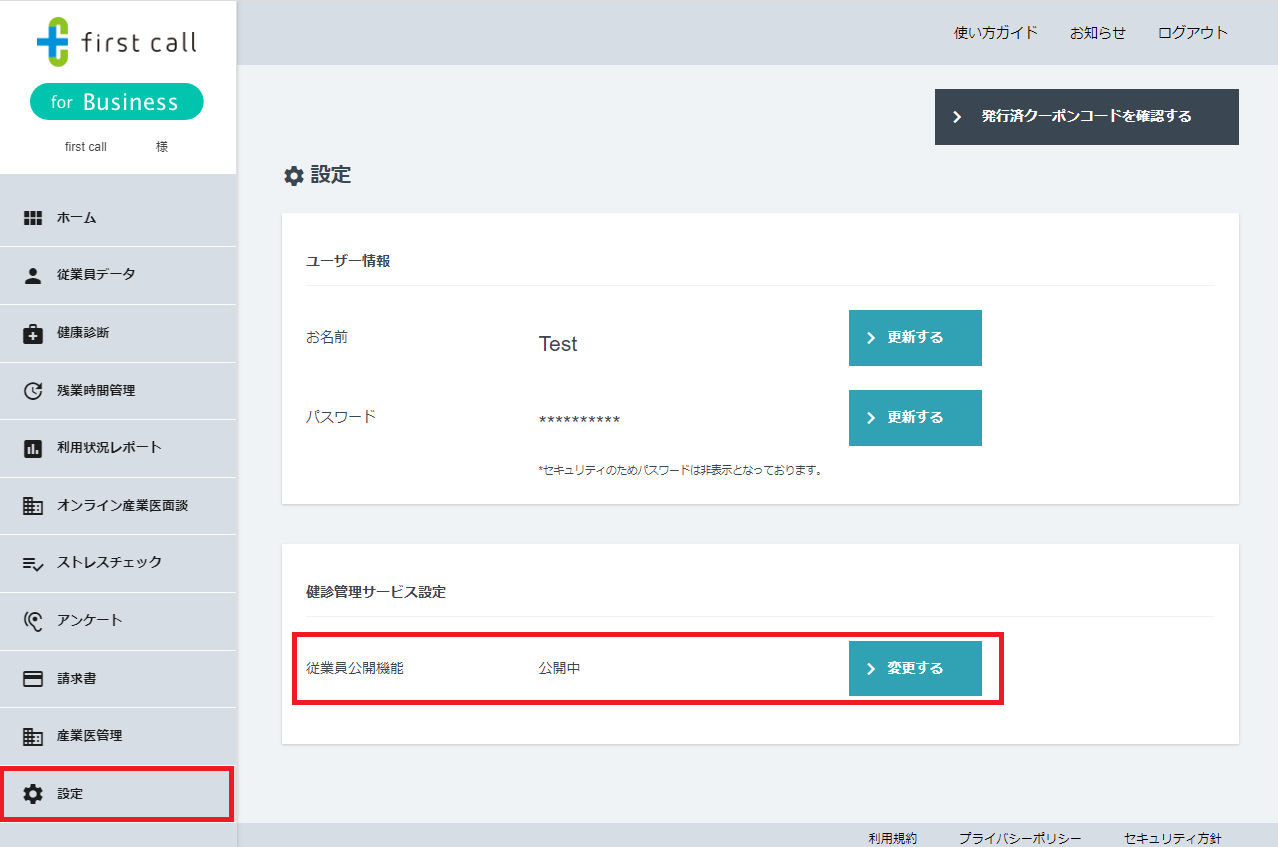This screenshot has height=847, width=1278.
Task: Click the gear icon beside 設定 heading
Action: click(x=291, y=175)
